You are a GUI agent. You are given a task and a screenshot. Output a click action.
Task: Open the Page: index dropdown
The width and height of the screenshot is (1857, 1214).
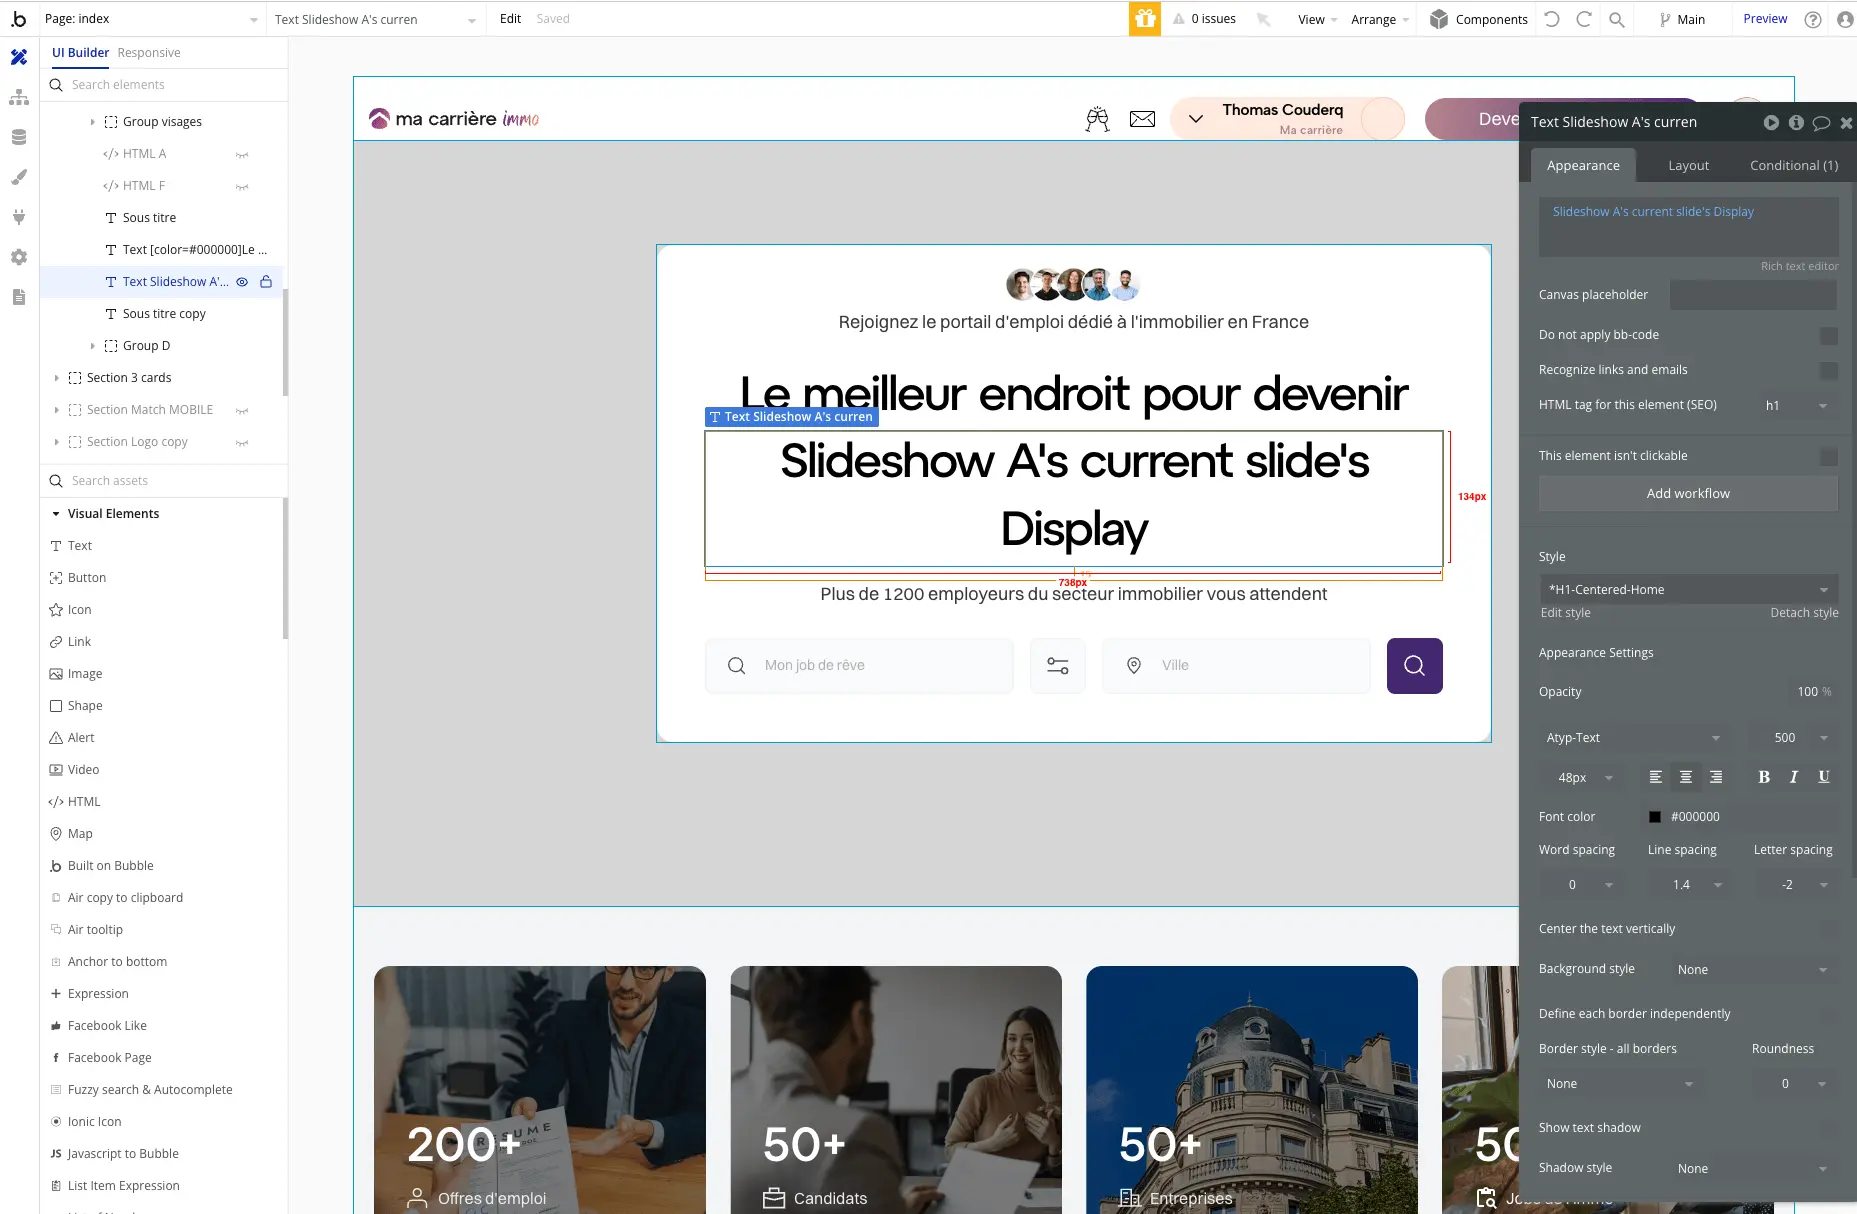click(x=152, y=19)
